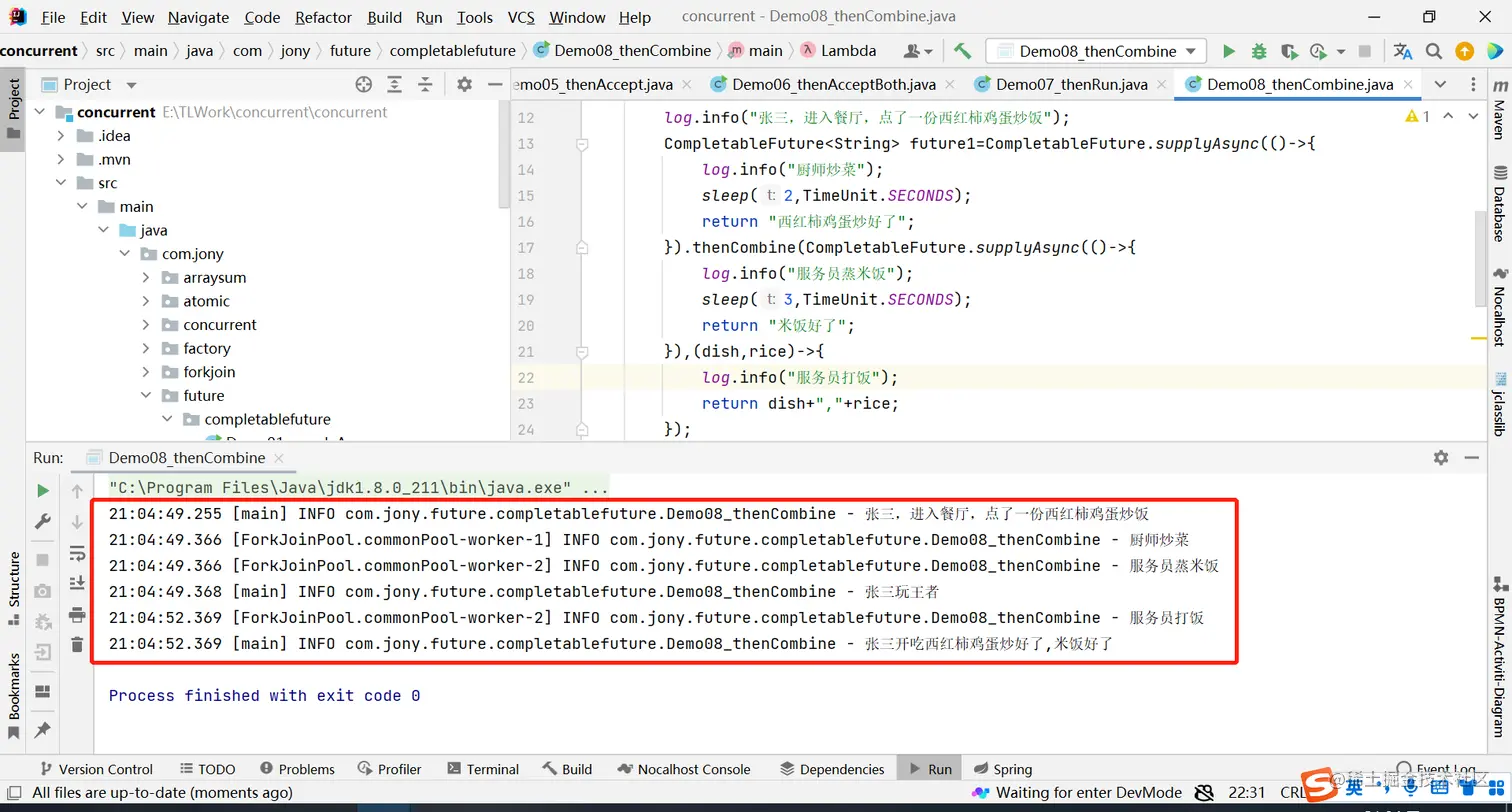The height and width of the screenshot is (812, 1512).
Task: Expand the .idea folder
Action: [61, 136]
